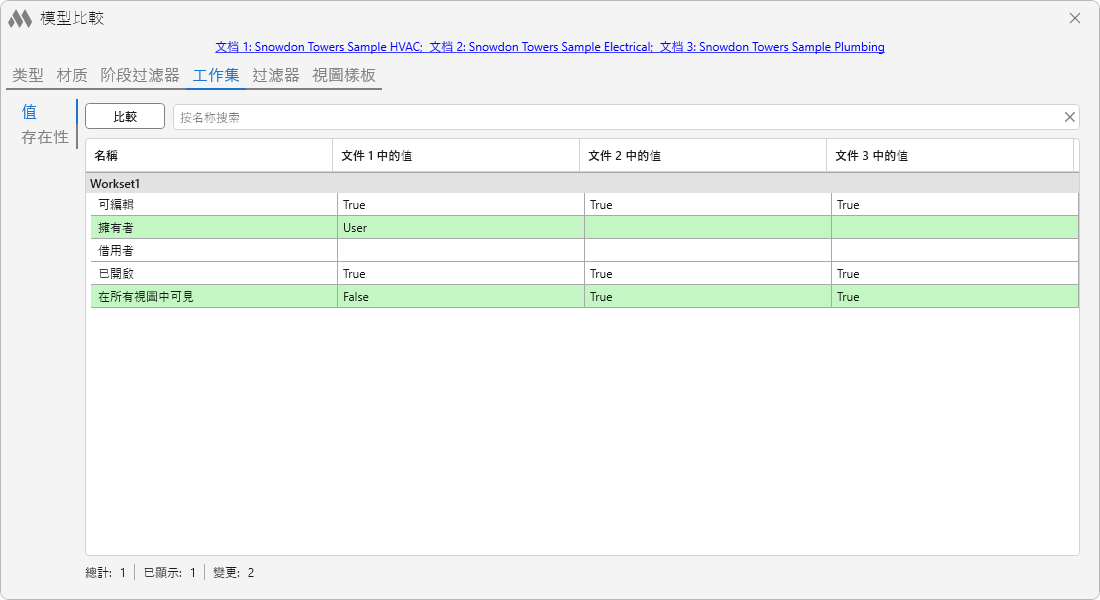The image size is (1100, 600).
Task: Click the 文件 1 中的值 column header
Action: click(456, 156)
